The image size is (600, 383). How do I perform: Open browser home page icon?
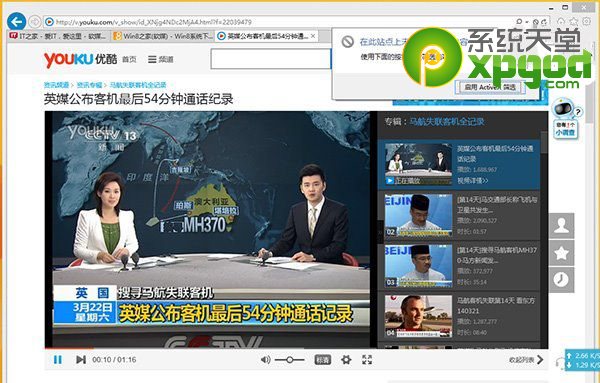561,21
